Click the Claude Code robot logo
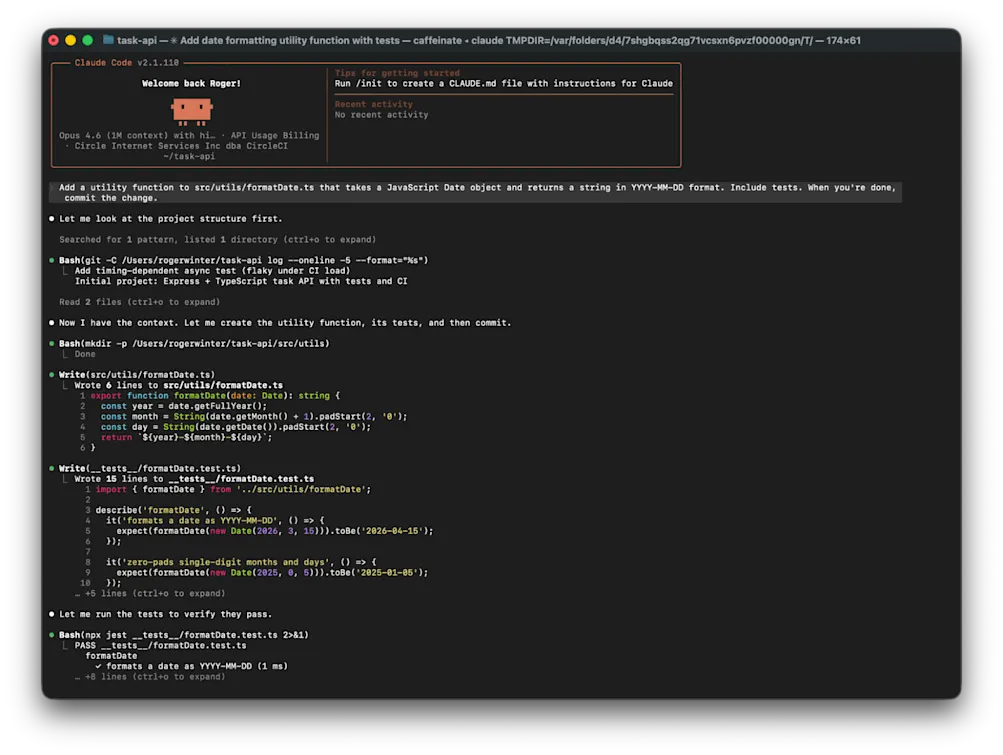The width and height of the screenshot is (1003, 755). point(191,108)
